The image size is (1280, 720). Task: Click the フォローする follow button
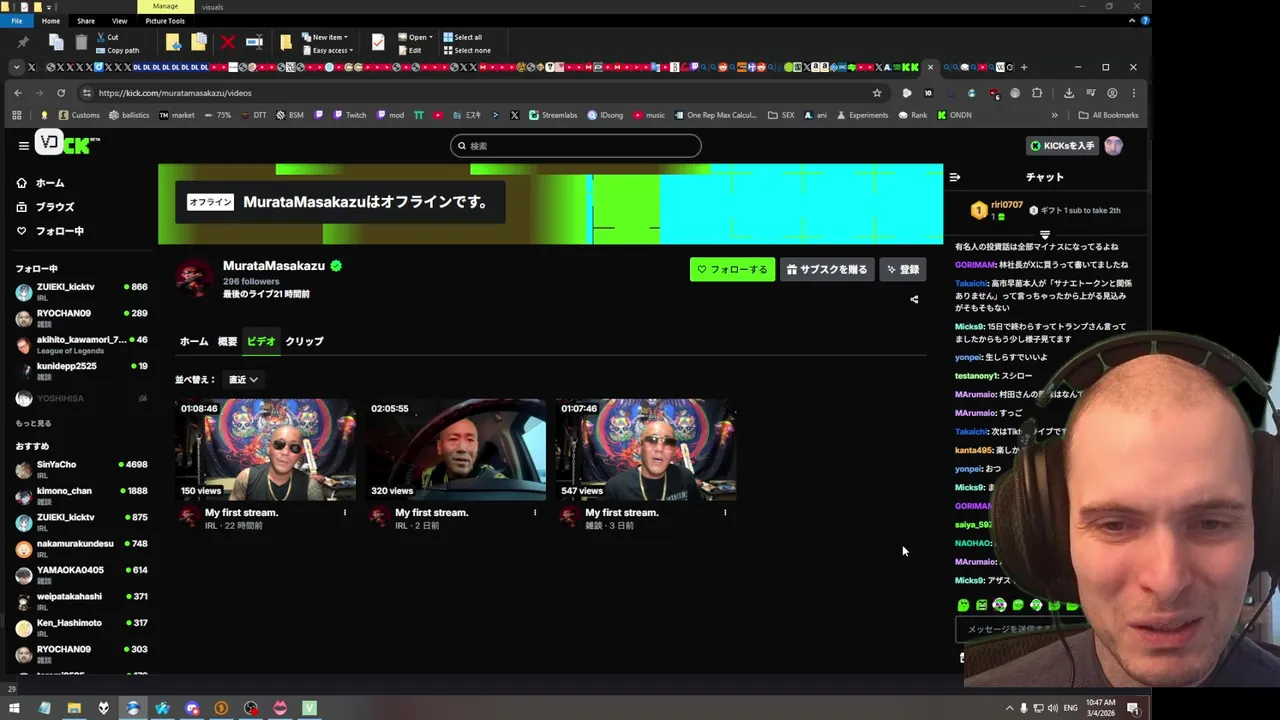pos(732,269)
